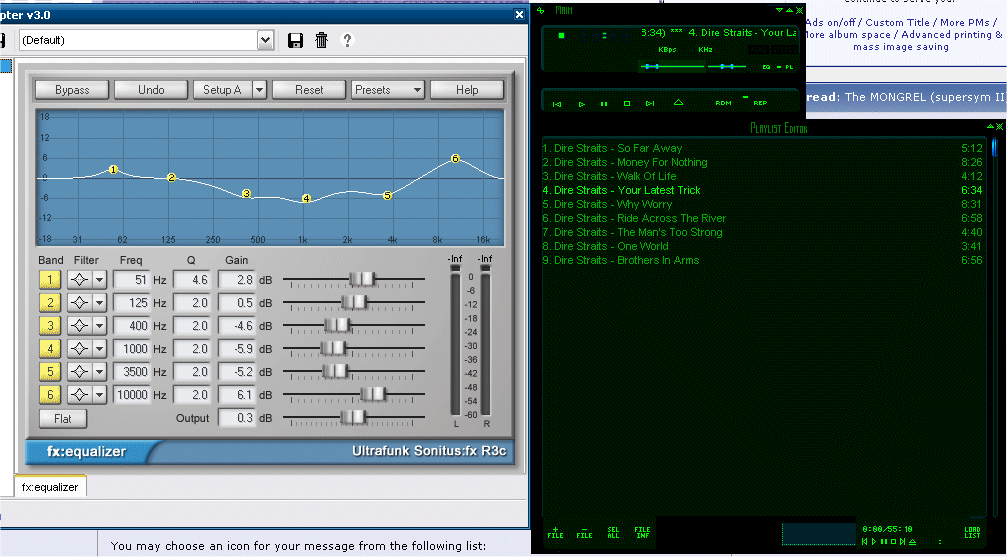
Task: Click LOAD LIST in Playlist Editor
Action: pos(972,533)
